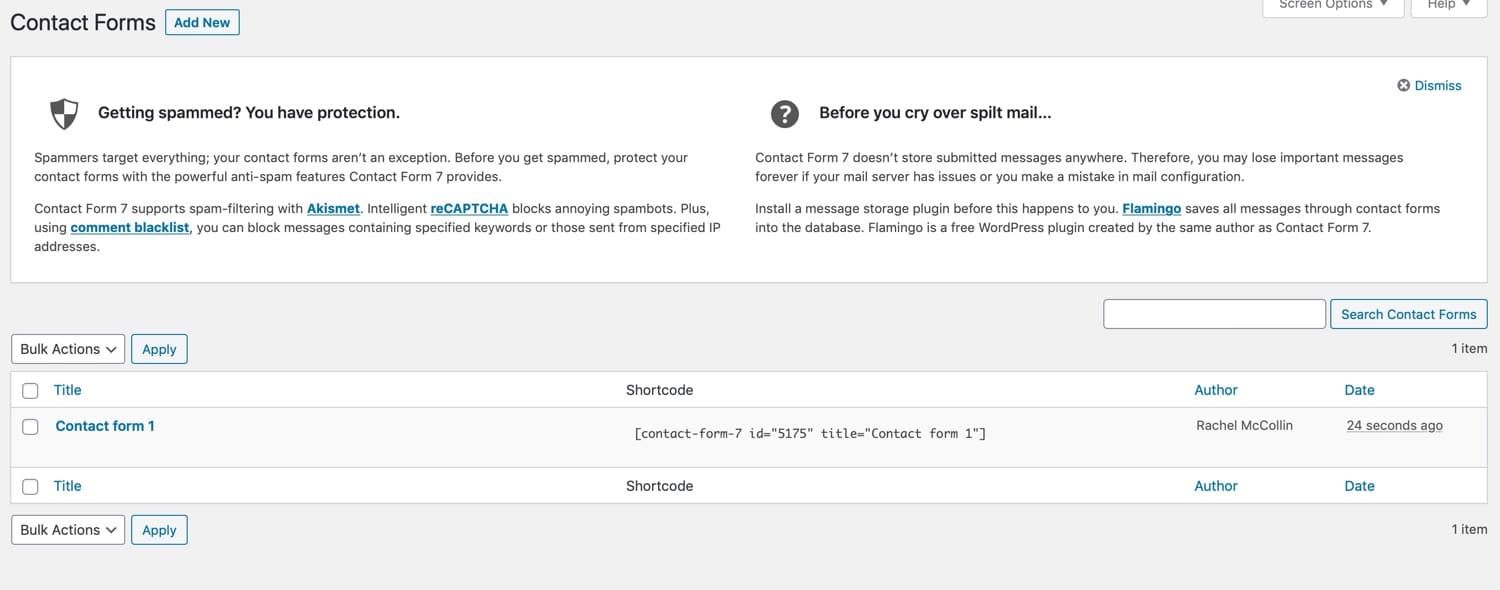Viewport: 1500px width, 590px height.
Task: Expand the Screen Options panel
Action: [x=1332, y=5]
